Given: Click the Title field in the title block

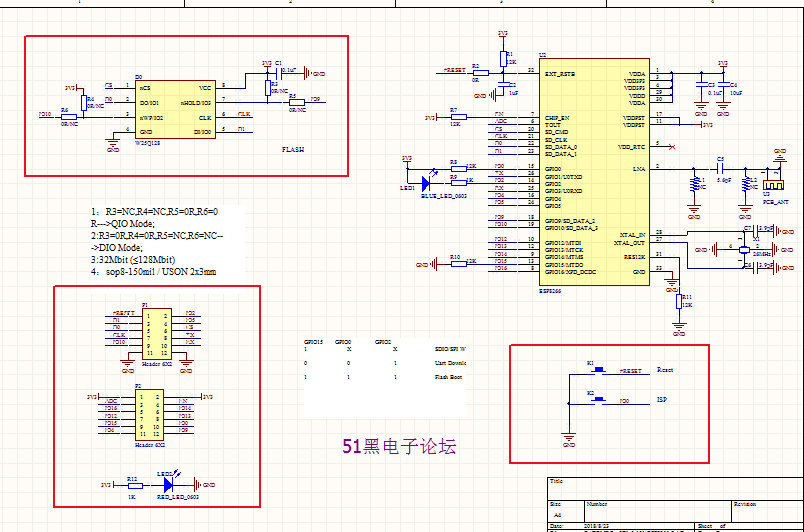Looking at the screenshot, I should click(675, 488).
